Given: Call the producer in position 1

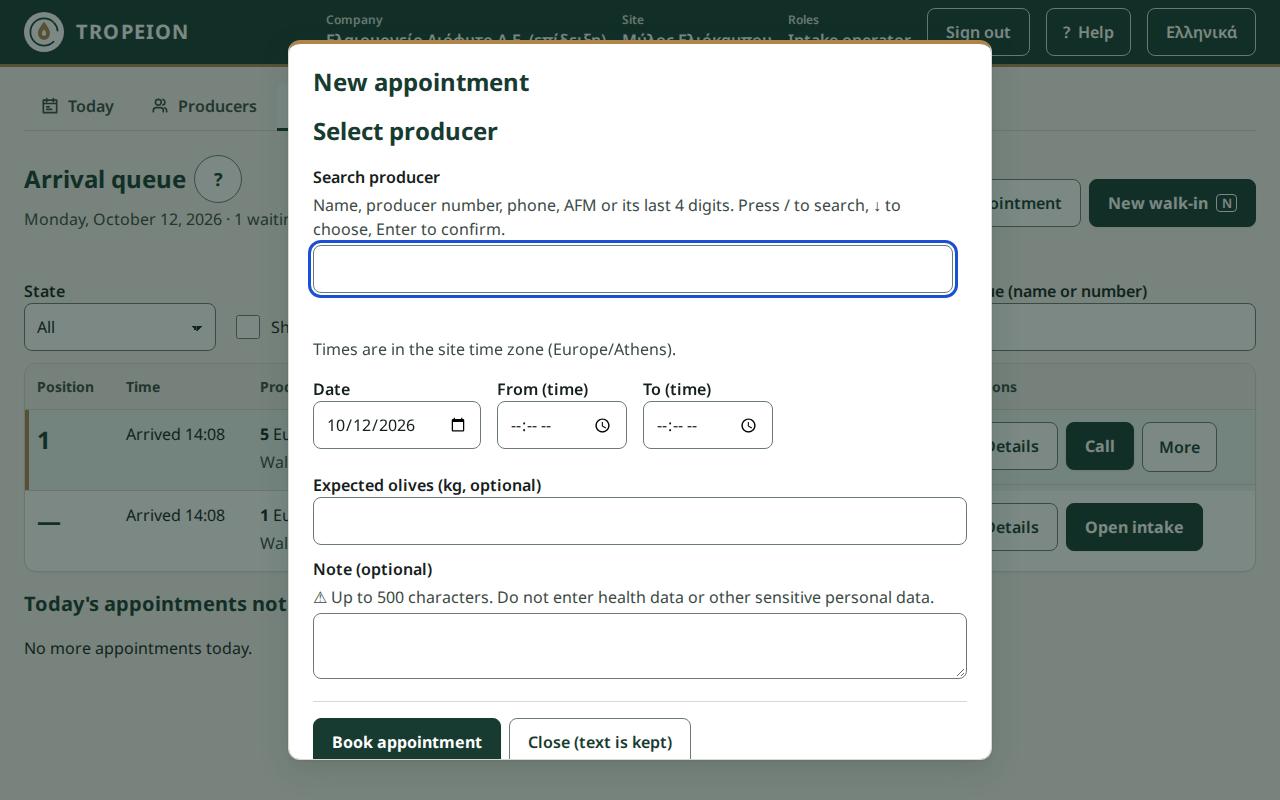Looking at the screenshot, I should pos(1100,446).
